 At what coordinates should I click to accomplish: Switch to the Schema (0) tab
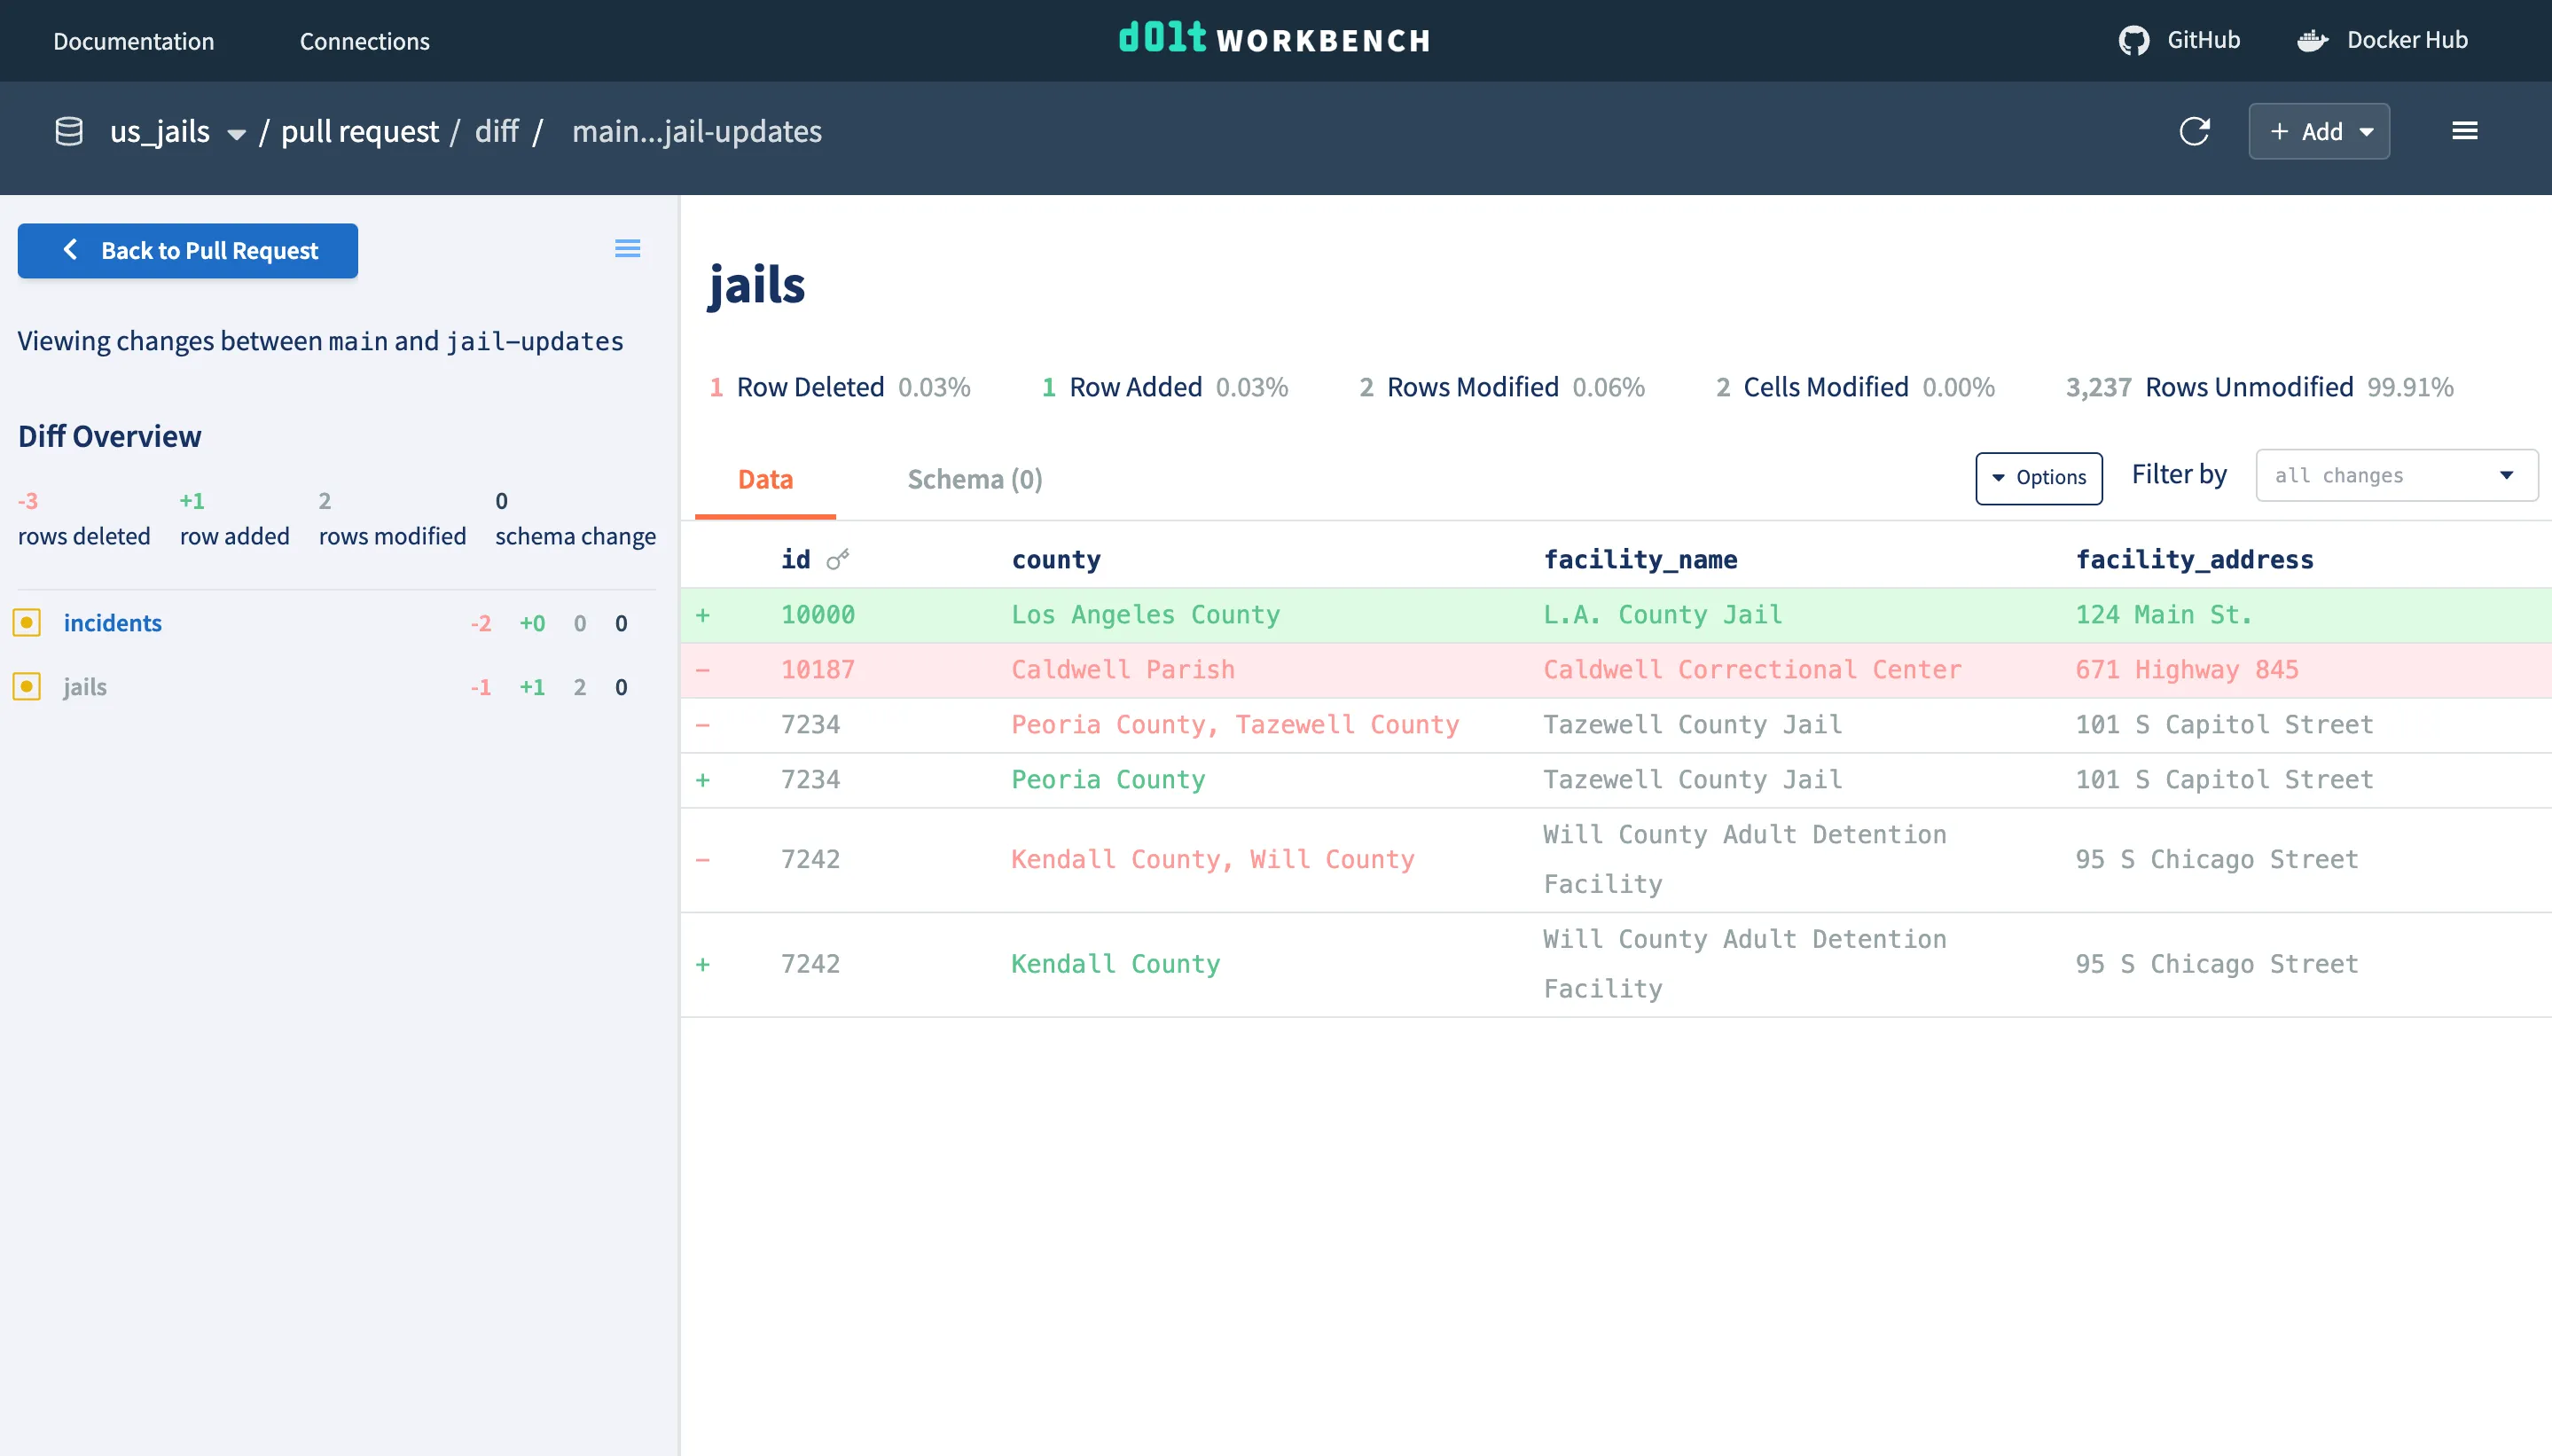tap(974, 480)
